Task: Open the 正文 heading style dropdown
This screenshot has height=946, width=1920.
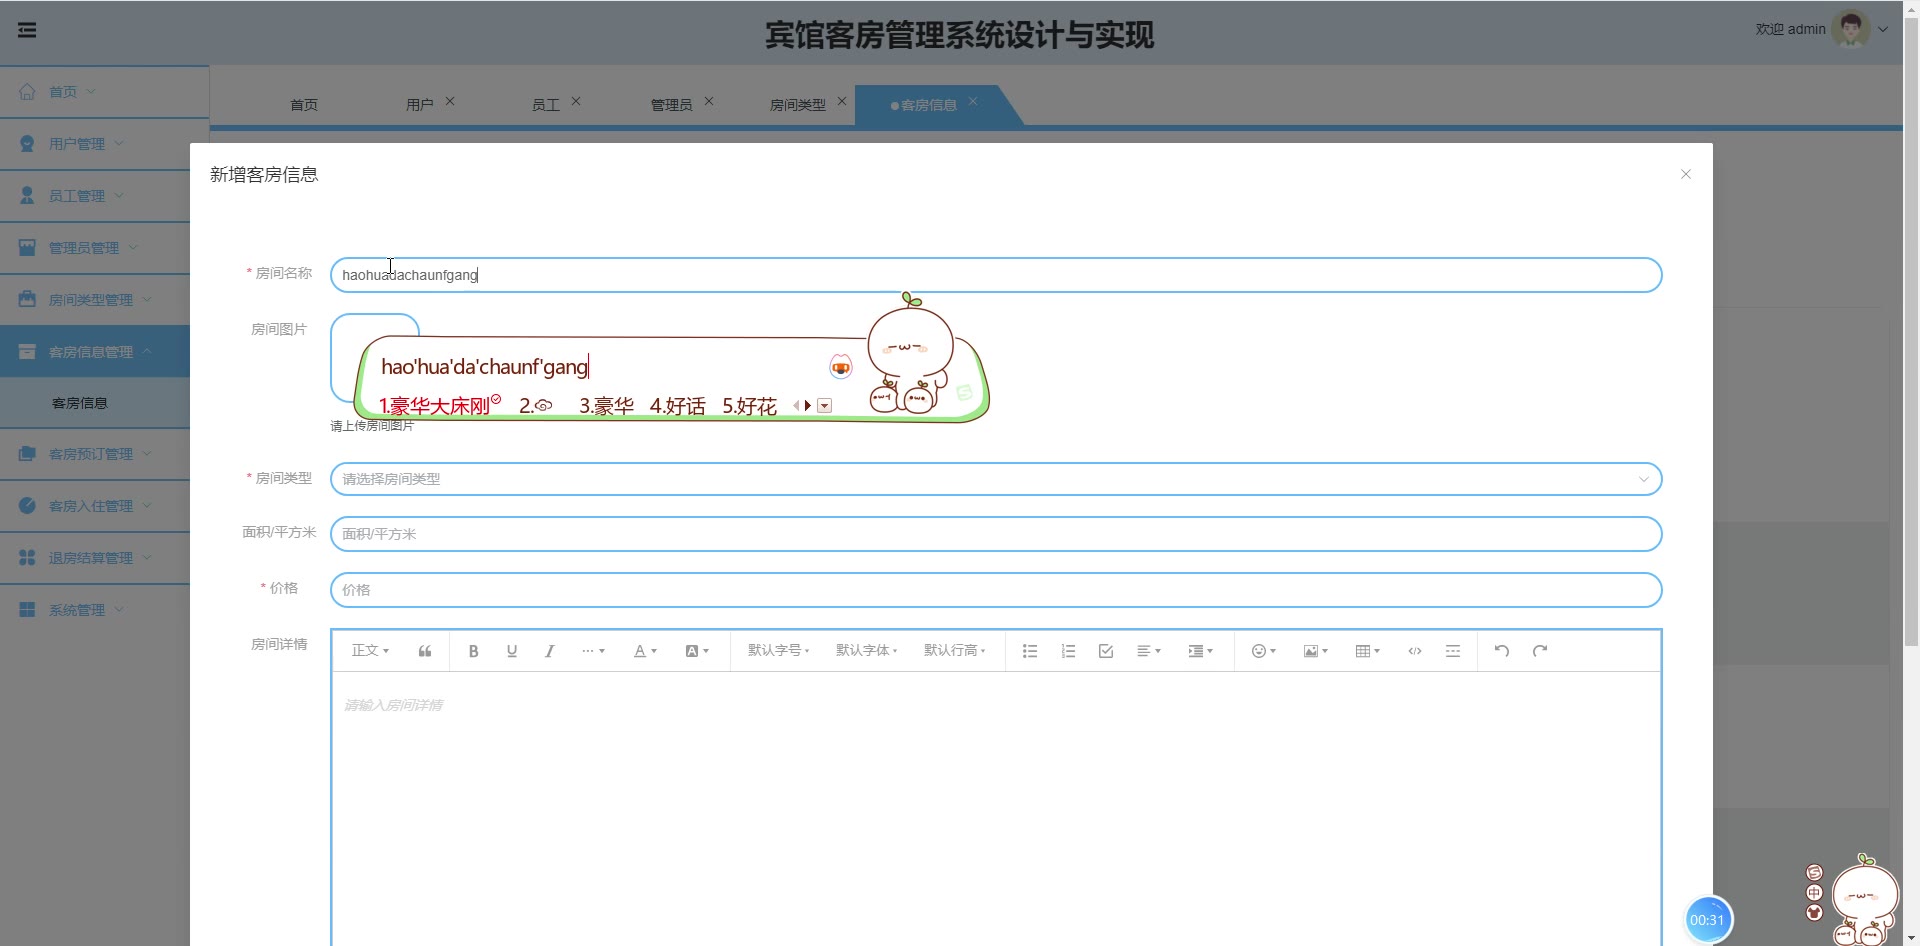Action: 370,651
